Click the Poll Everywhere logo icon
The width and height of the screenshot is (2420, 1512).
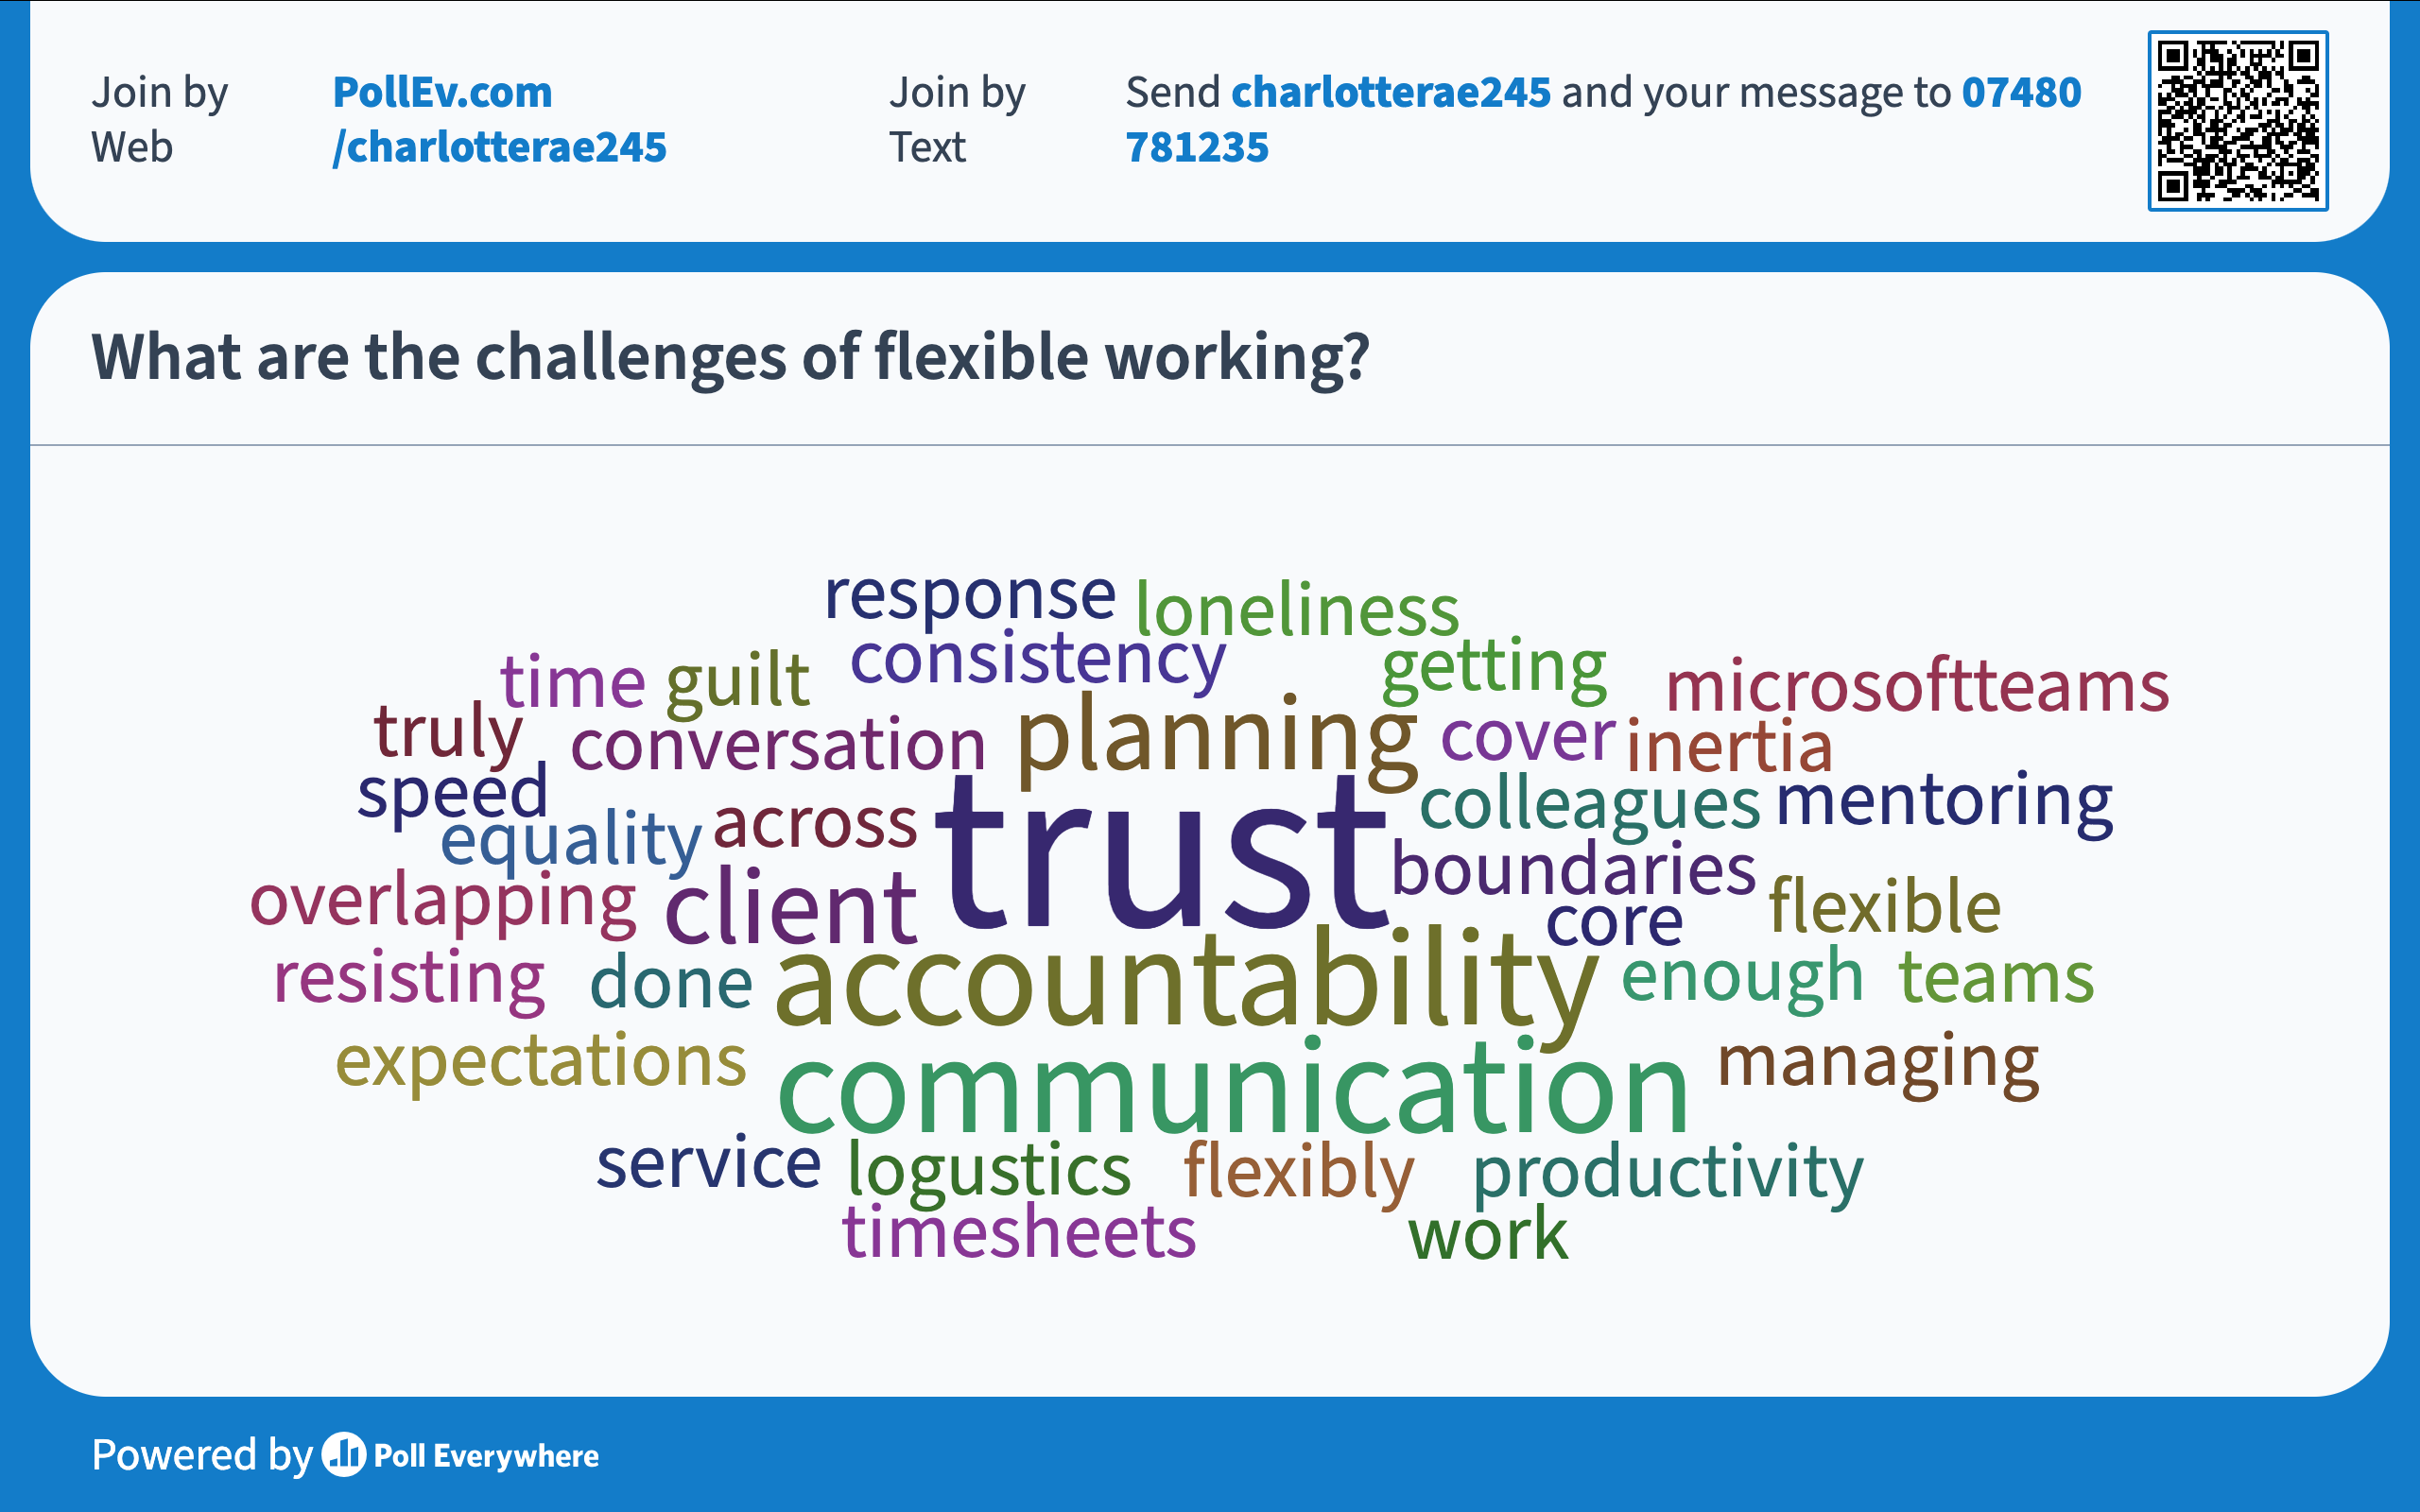tap(344, 1454)
